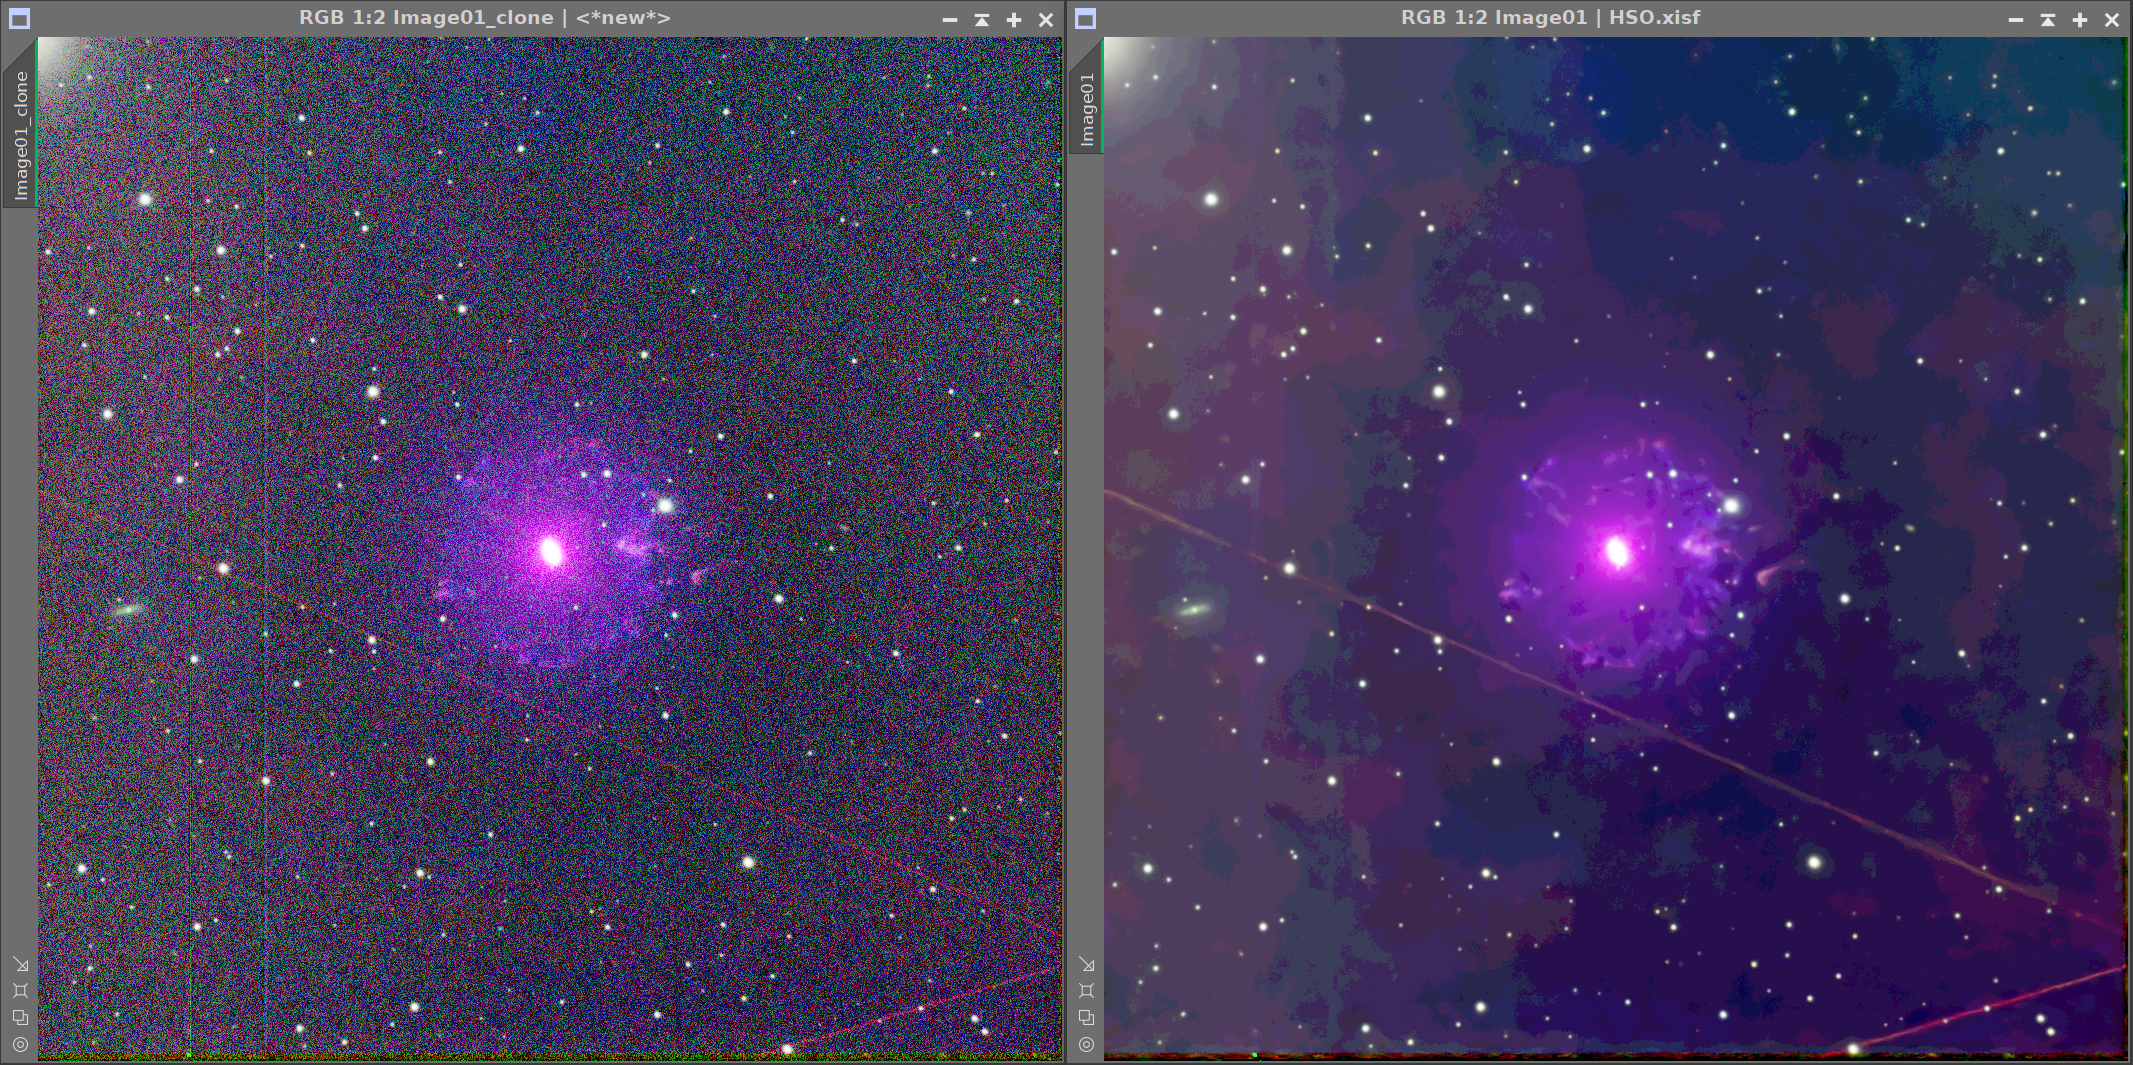Select the Image01 vertical view tab
Image resolution: width=2133 pixels, height=1065 pixels.
coord(1087,98)
